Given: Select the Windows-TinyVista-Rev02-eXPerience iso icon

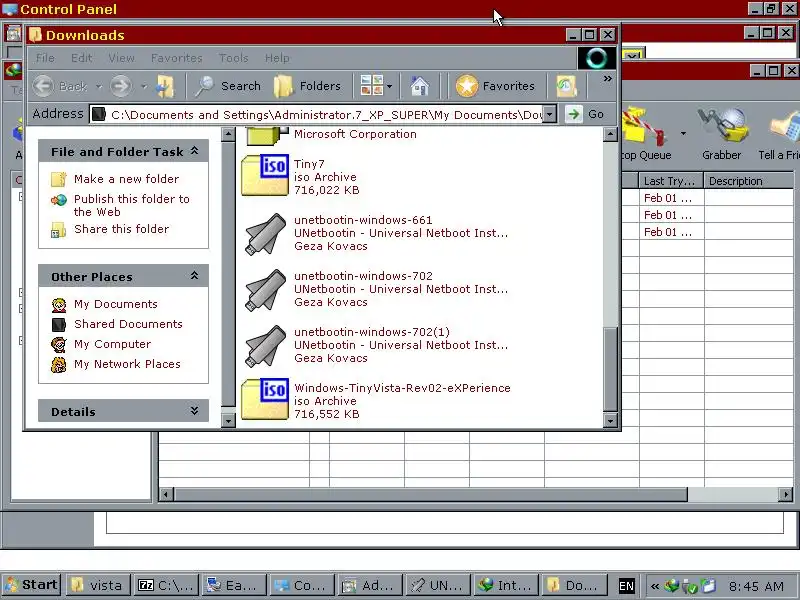Looking at the screenshot, I should point(265,399).
